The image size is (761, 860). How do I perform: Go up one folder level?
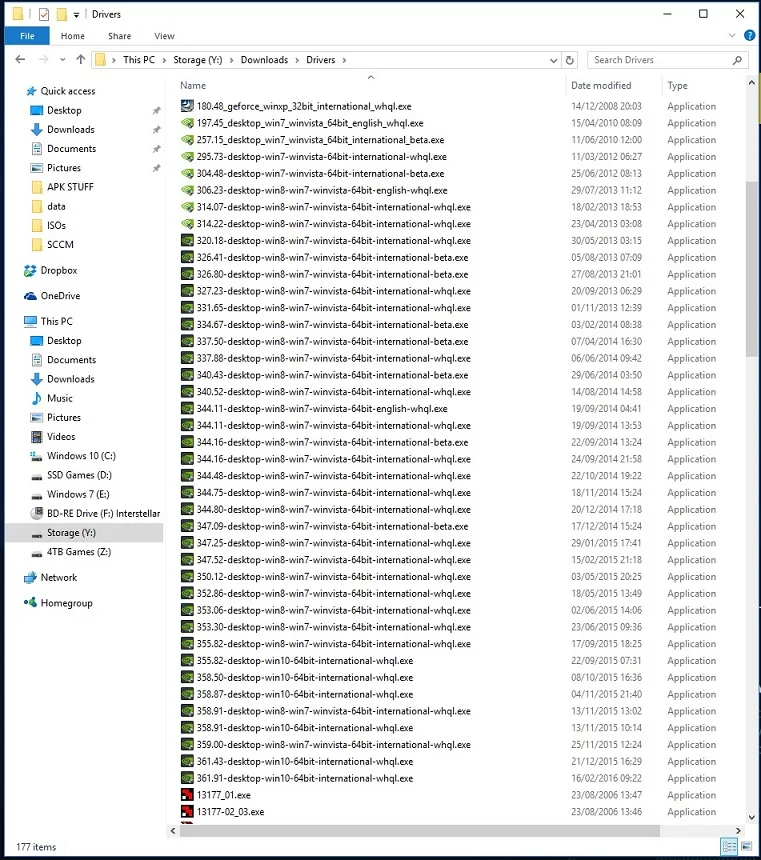[x=81, y=59]
